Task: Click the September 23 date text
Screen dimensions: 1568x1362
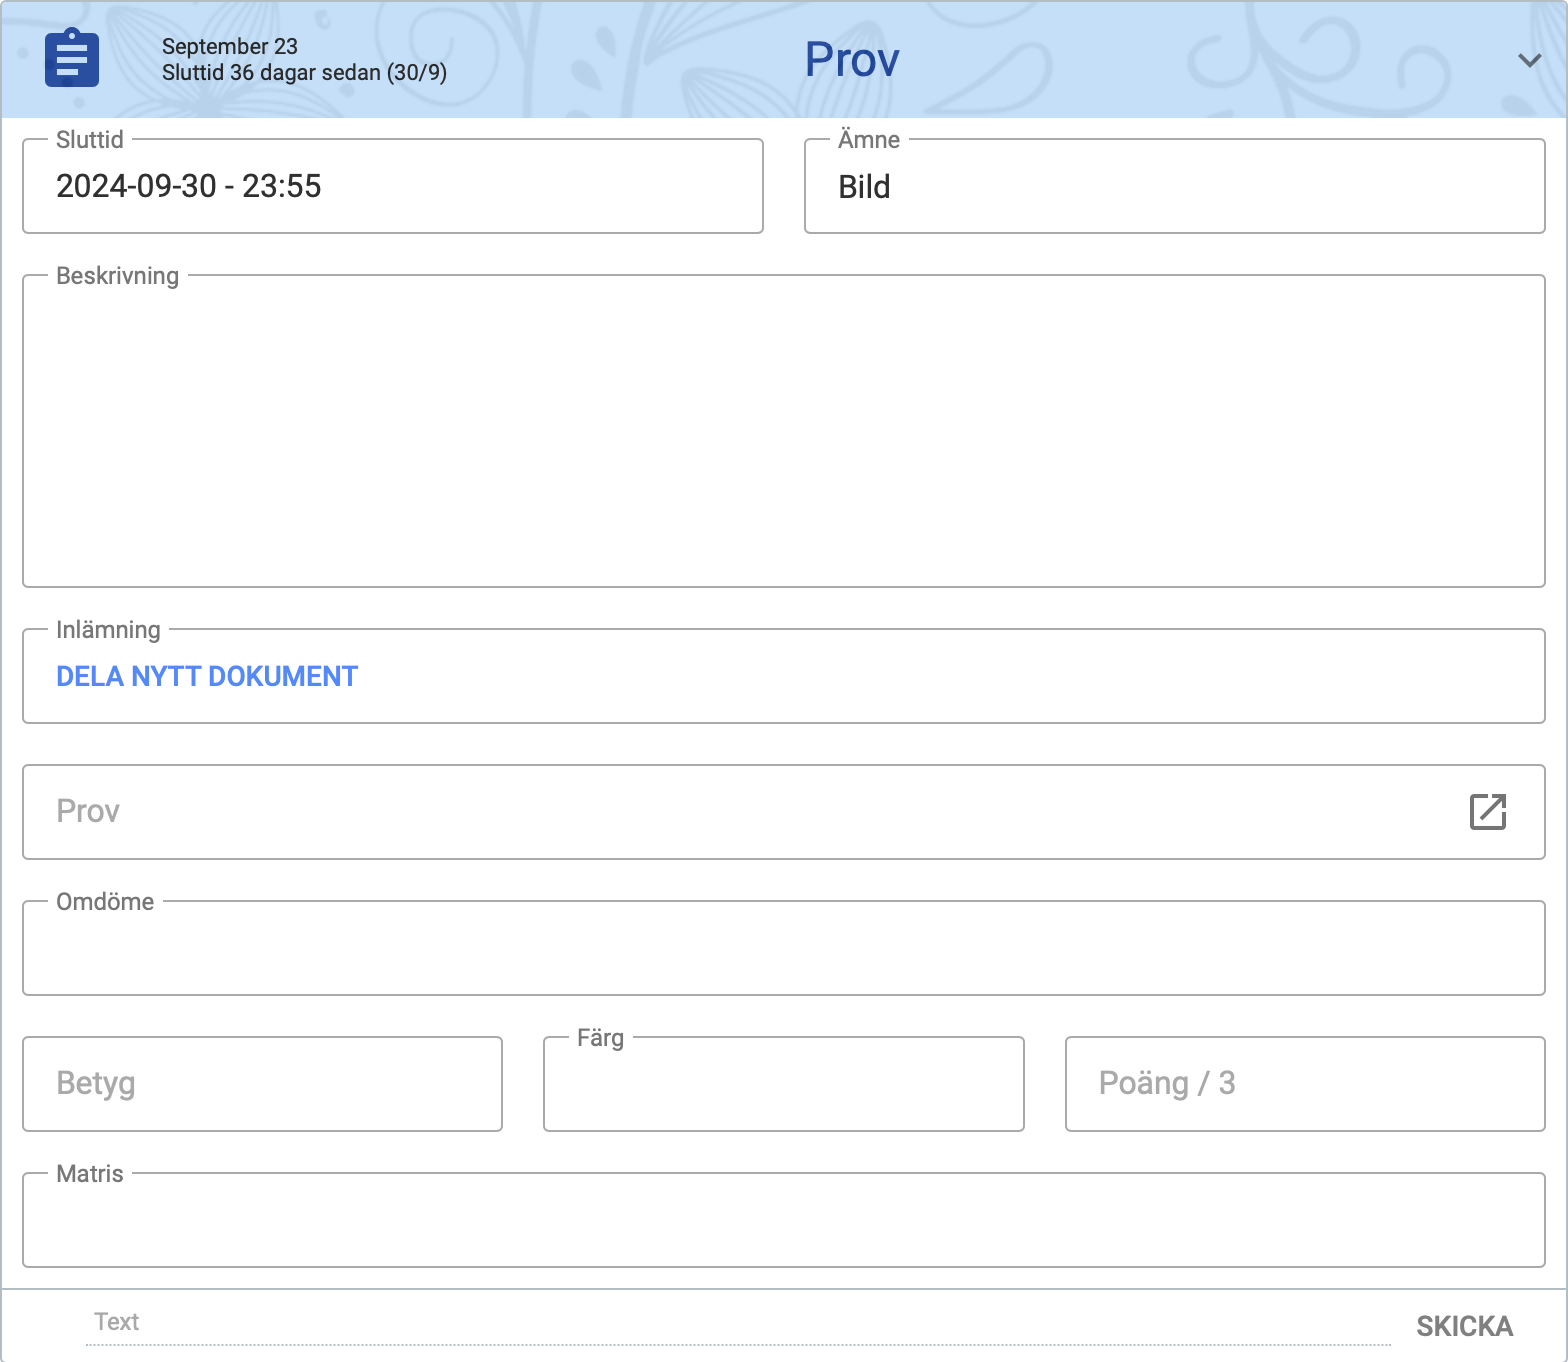Action: coord(230,46)
